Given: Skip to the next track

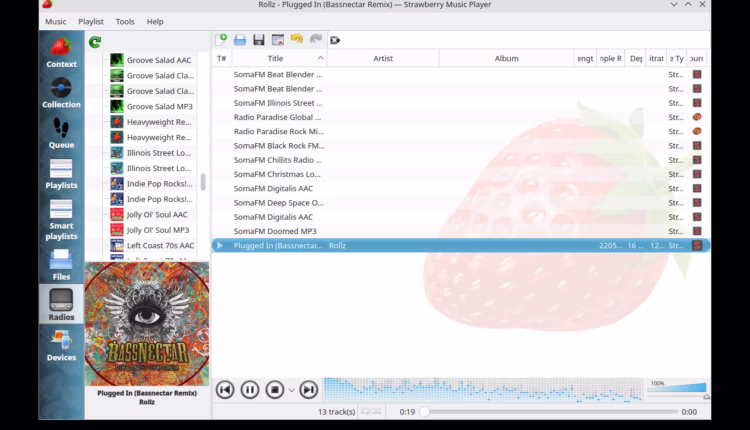Looking at the screenshot, I should coord(309,390).
